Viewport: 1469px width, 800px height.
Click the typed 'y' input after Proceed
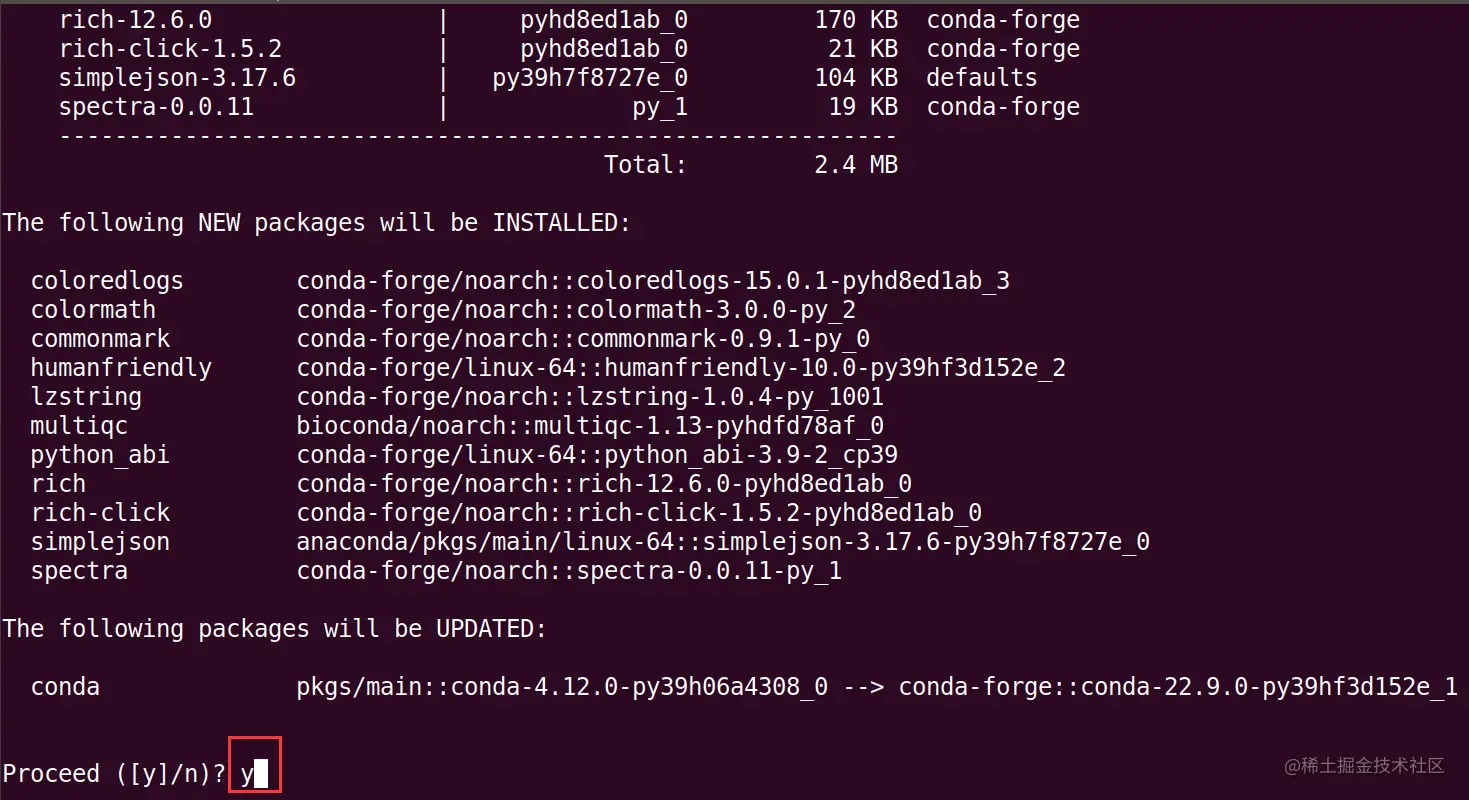(x=247, y=773)
